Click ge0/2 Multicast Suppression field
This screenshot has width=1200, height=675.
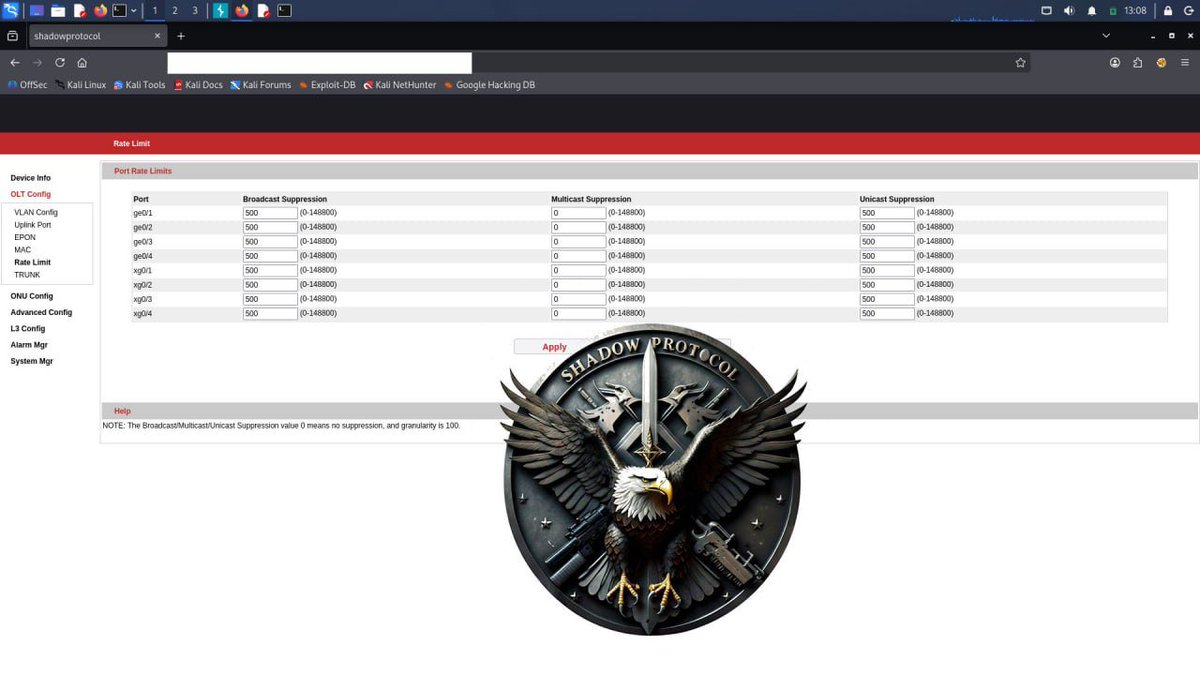(x=579, y=227)
